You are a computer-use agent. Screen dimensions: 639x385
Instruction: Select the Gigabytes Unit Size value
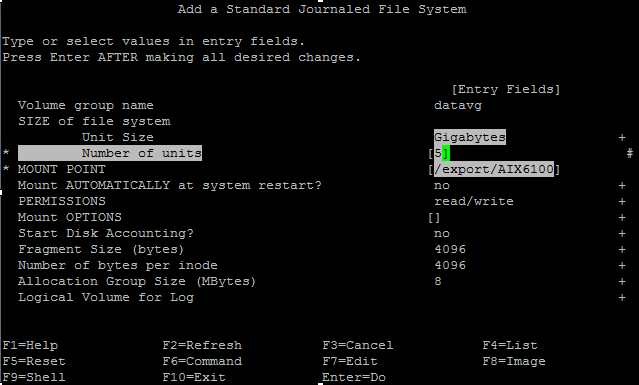470,137
